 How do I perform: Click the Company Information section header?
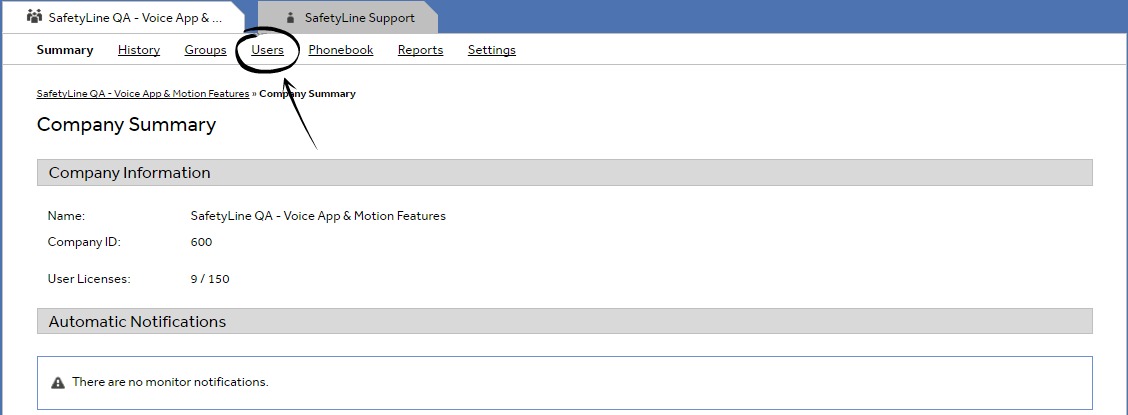[130, 173]
